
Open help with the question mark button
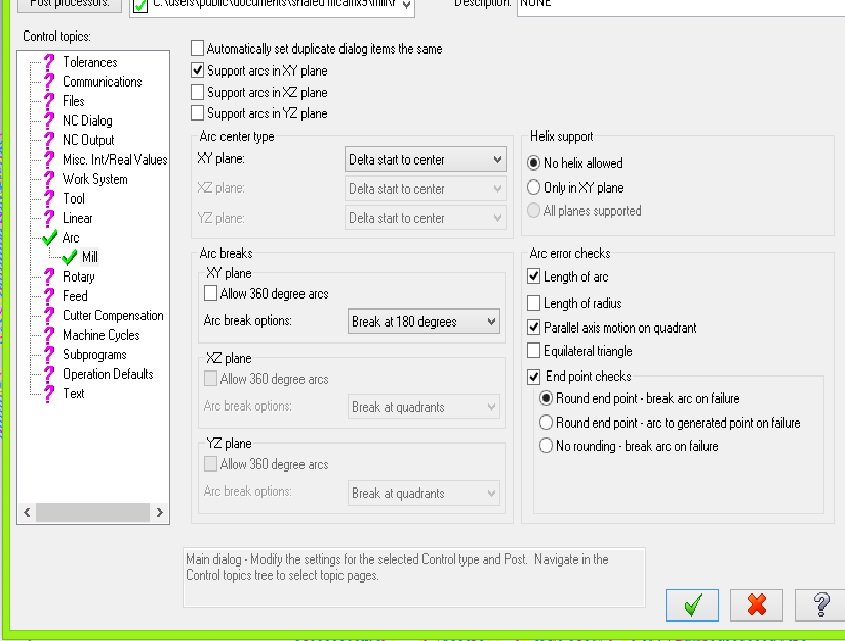(x=820, y=605)
